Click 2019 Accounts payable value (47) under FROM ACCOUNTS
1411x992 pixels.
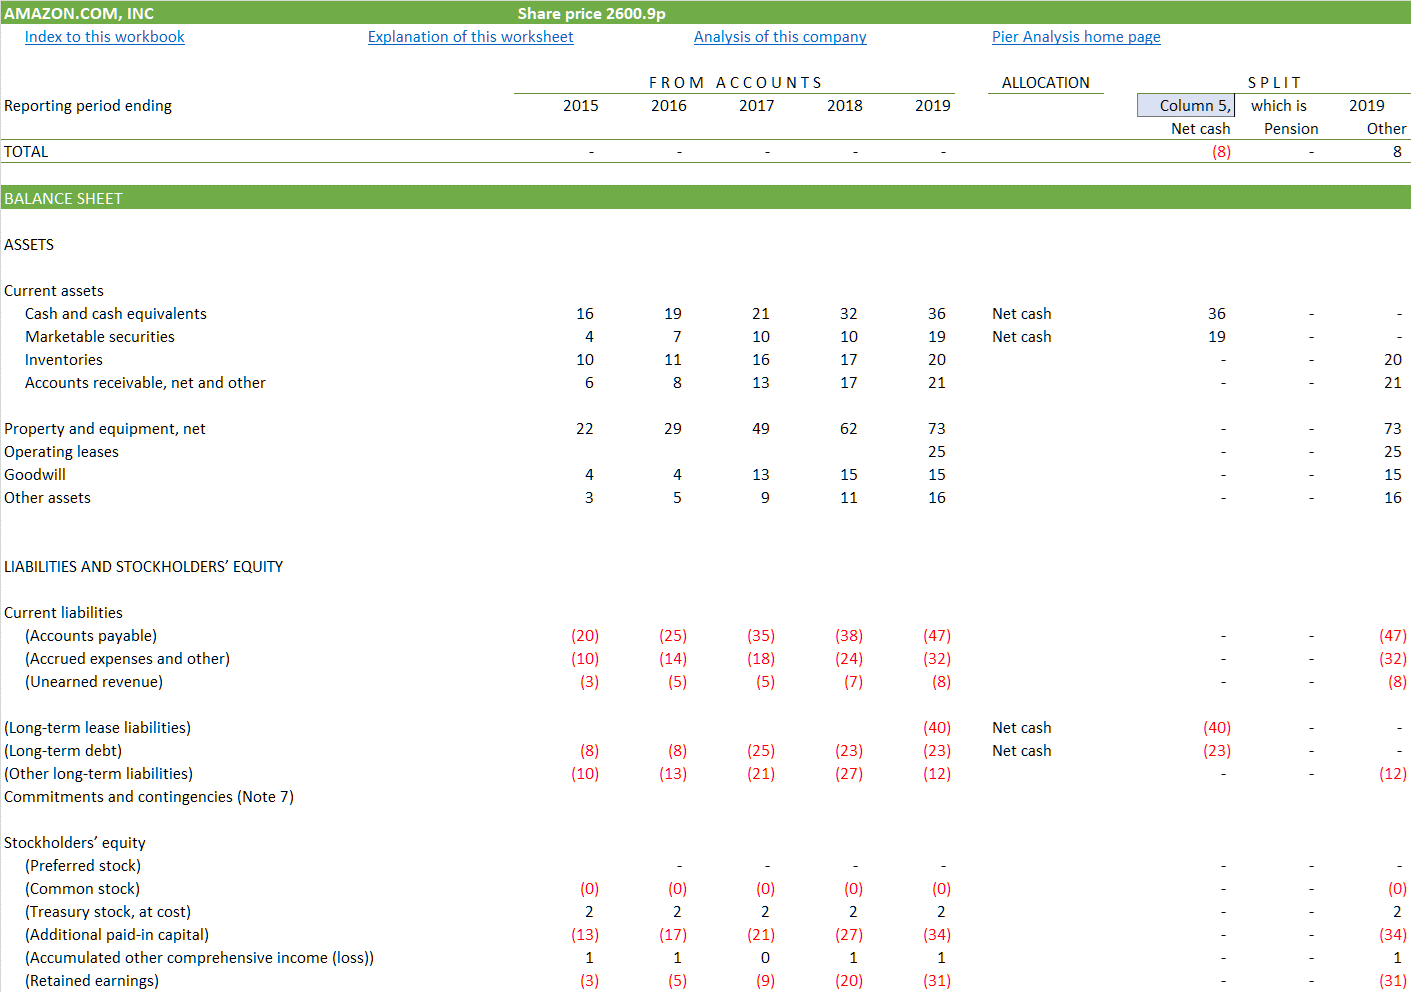(x=937, y=636)
